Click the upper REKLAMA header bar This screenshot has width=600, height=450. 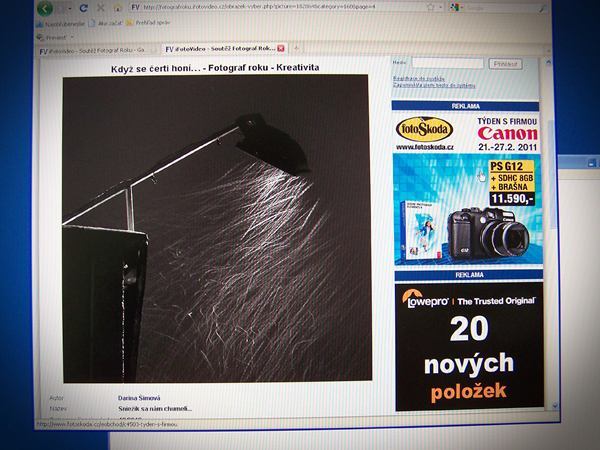[465, 106]
